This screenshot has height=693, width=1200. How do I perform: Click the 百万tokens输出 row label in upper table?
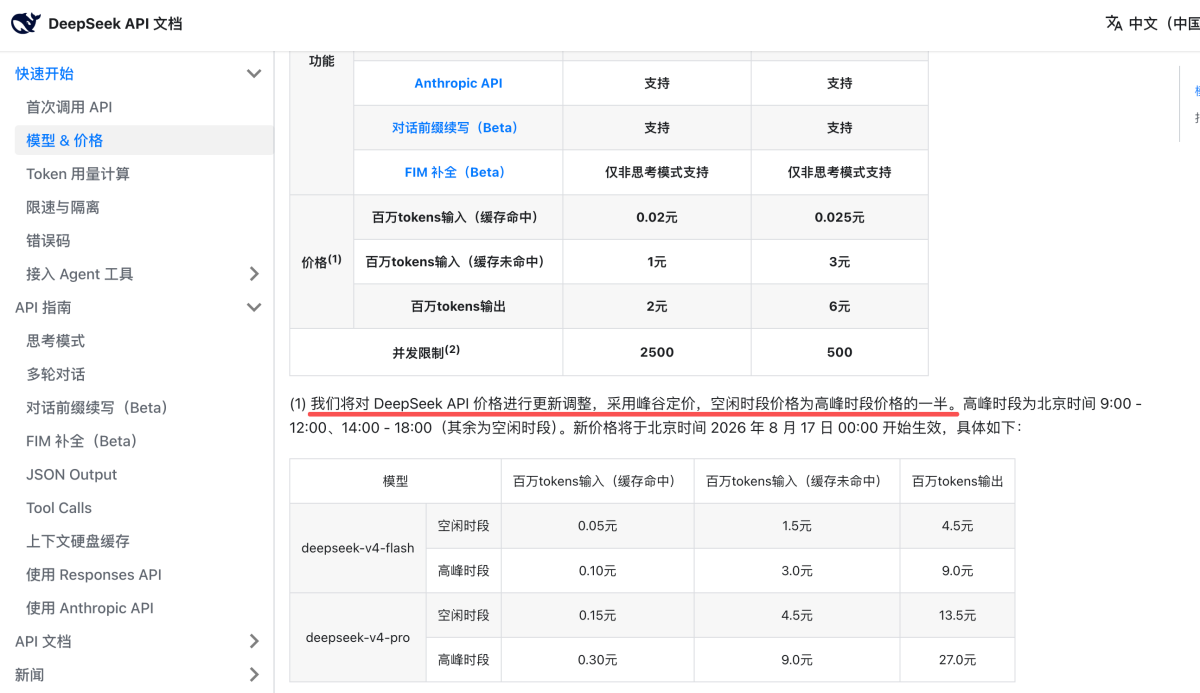tap(458, 307)
